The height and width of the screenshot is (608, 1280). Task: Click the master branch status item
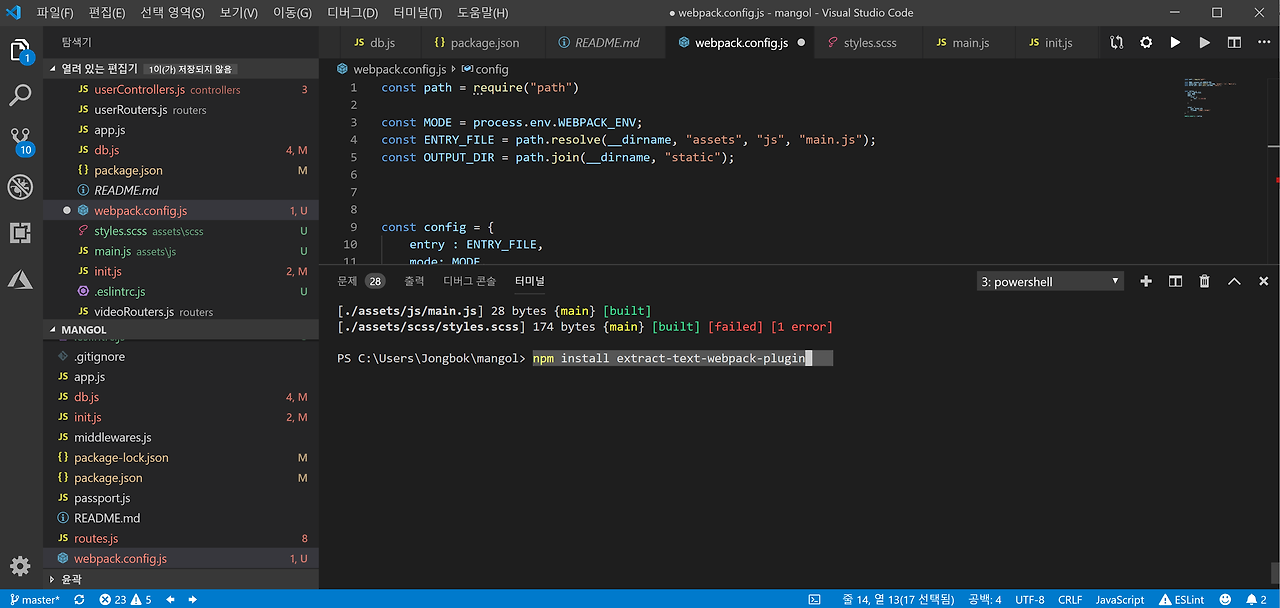35,600
